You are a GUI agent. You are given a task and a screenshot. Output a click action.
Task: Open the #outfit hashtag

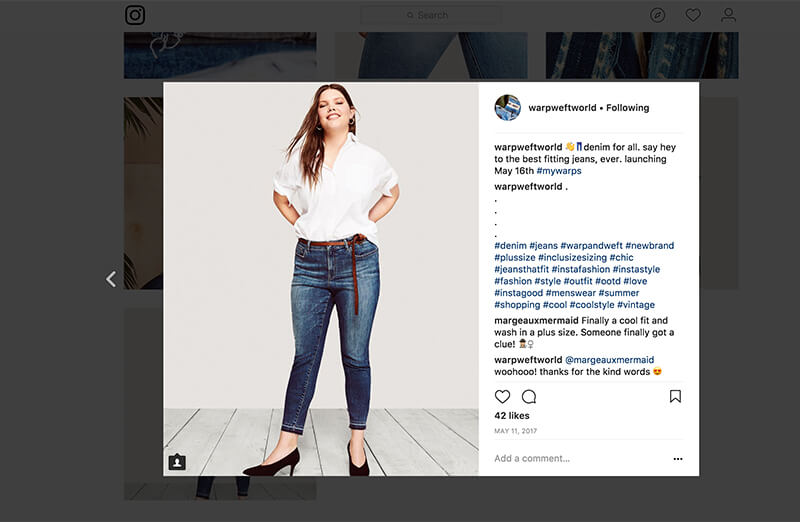point(578,281)
